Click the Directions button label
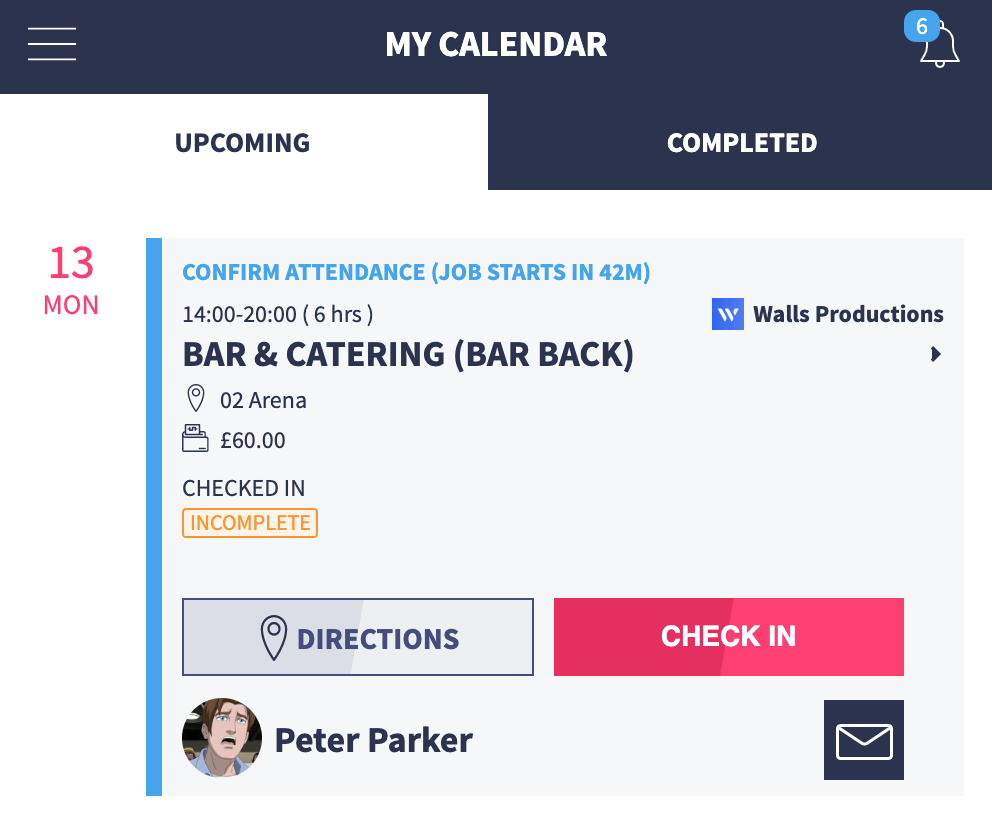 [378, 639]
